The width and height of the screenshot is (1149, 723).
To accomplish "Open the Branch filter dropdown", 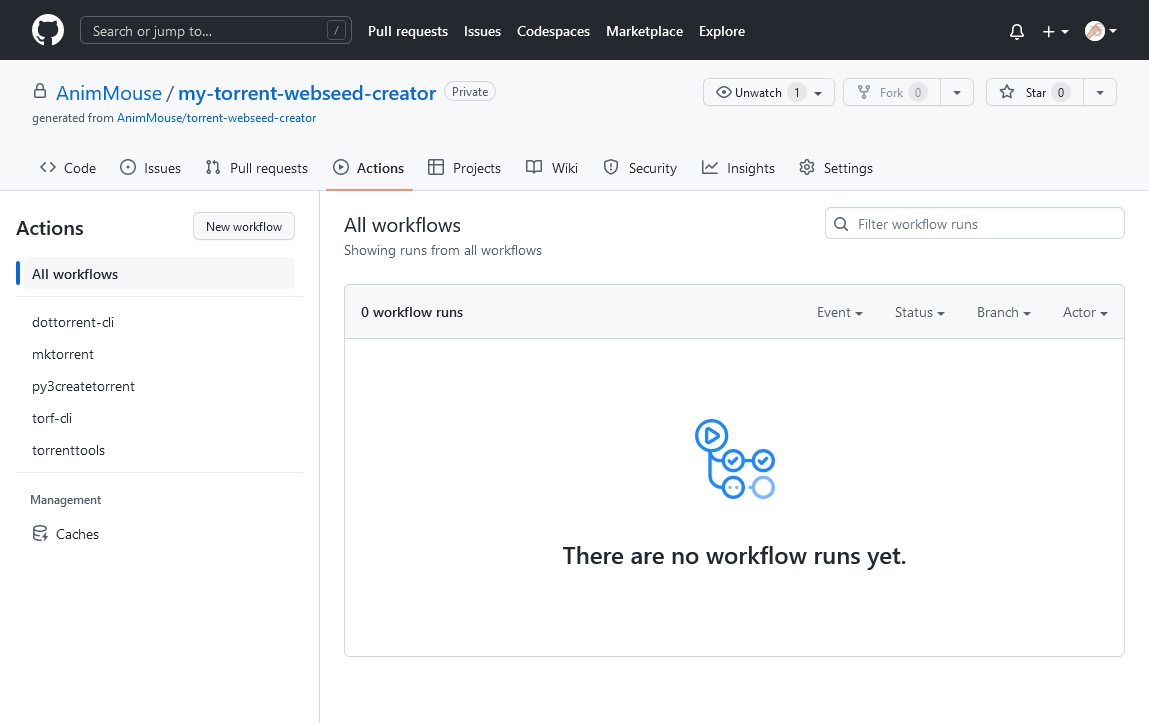I will point(1004,312).
